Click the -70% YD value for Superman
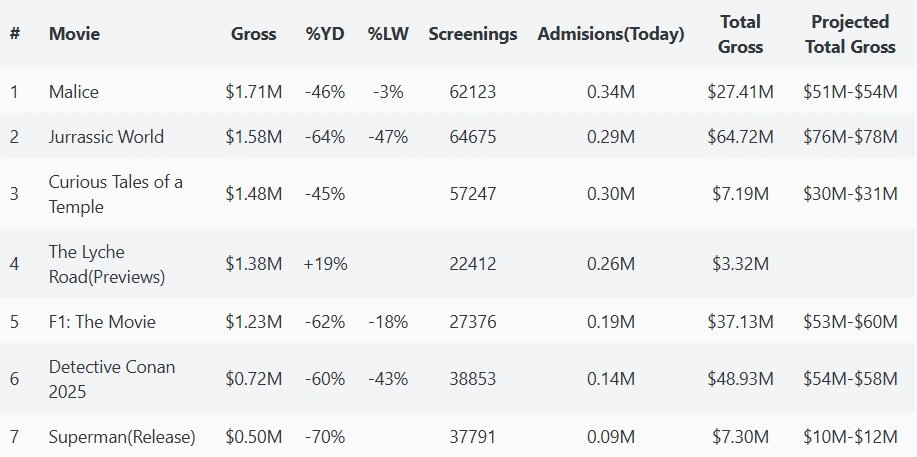This screenshot has width=917, height=457. (325, 437)
